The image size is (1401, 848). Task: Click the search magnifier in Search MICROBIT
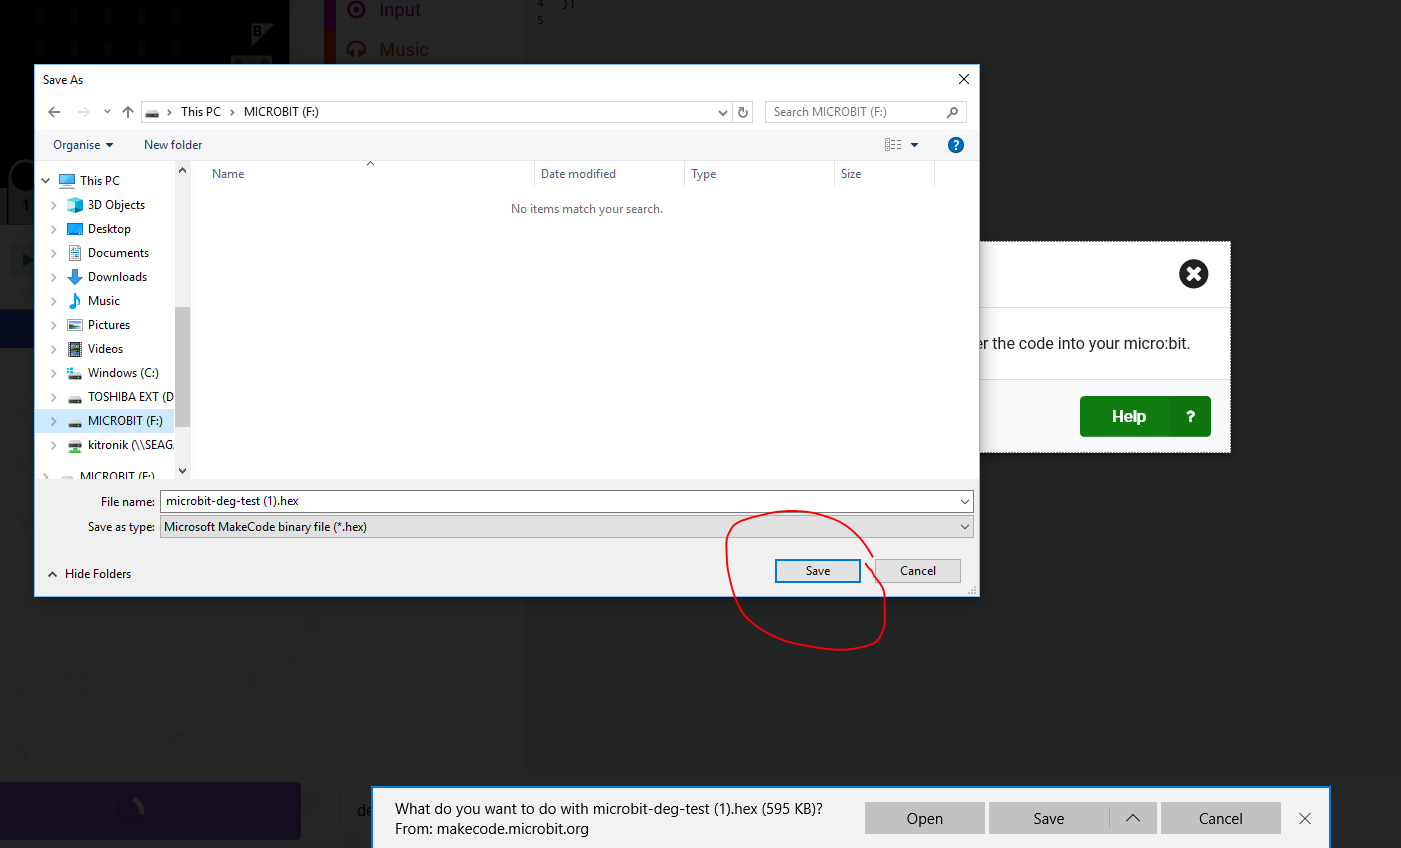pyautogui.click(x=951, y=111)
